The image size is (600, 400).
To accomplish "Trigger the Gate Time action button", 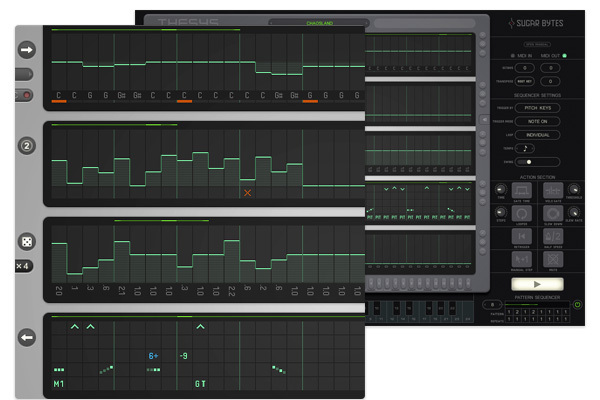I will (522, 190).
